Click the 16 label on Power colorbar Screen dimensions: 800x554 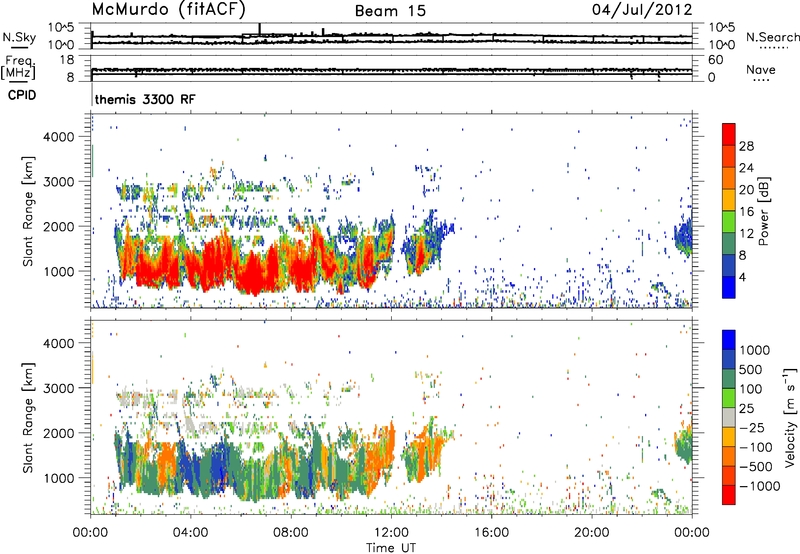click(746, 212)
